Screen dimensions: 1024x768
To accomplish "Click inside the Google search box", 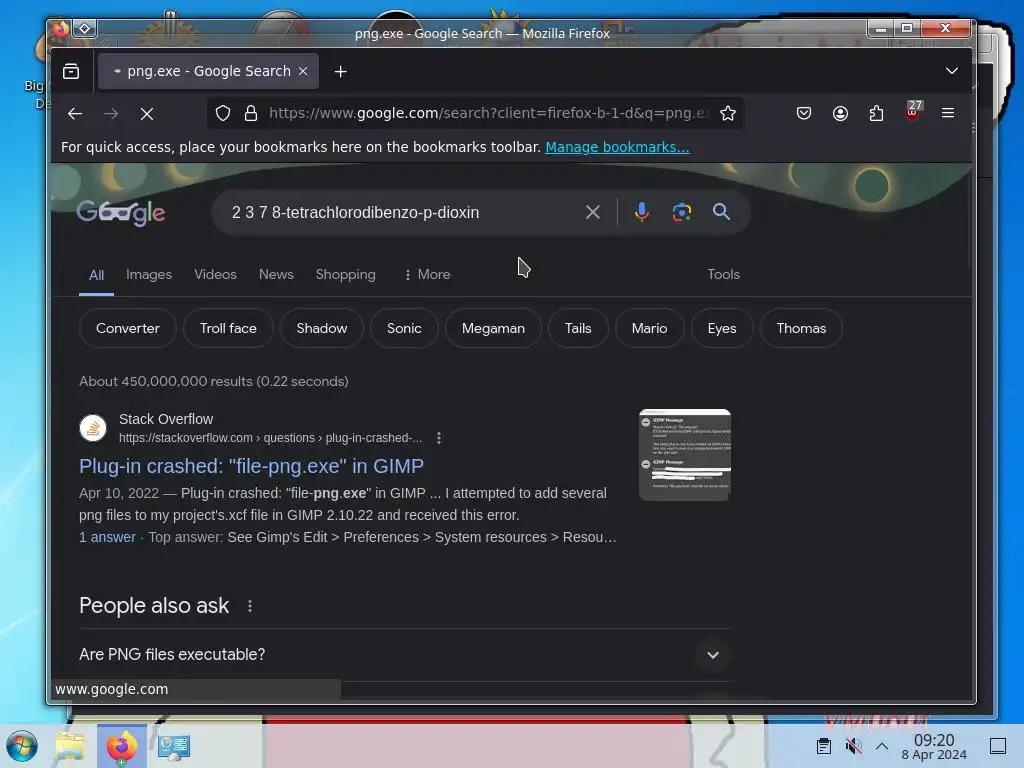I will (398, 212).
